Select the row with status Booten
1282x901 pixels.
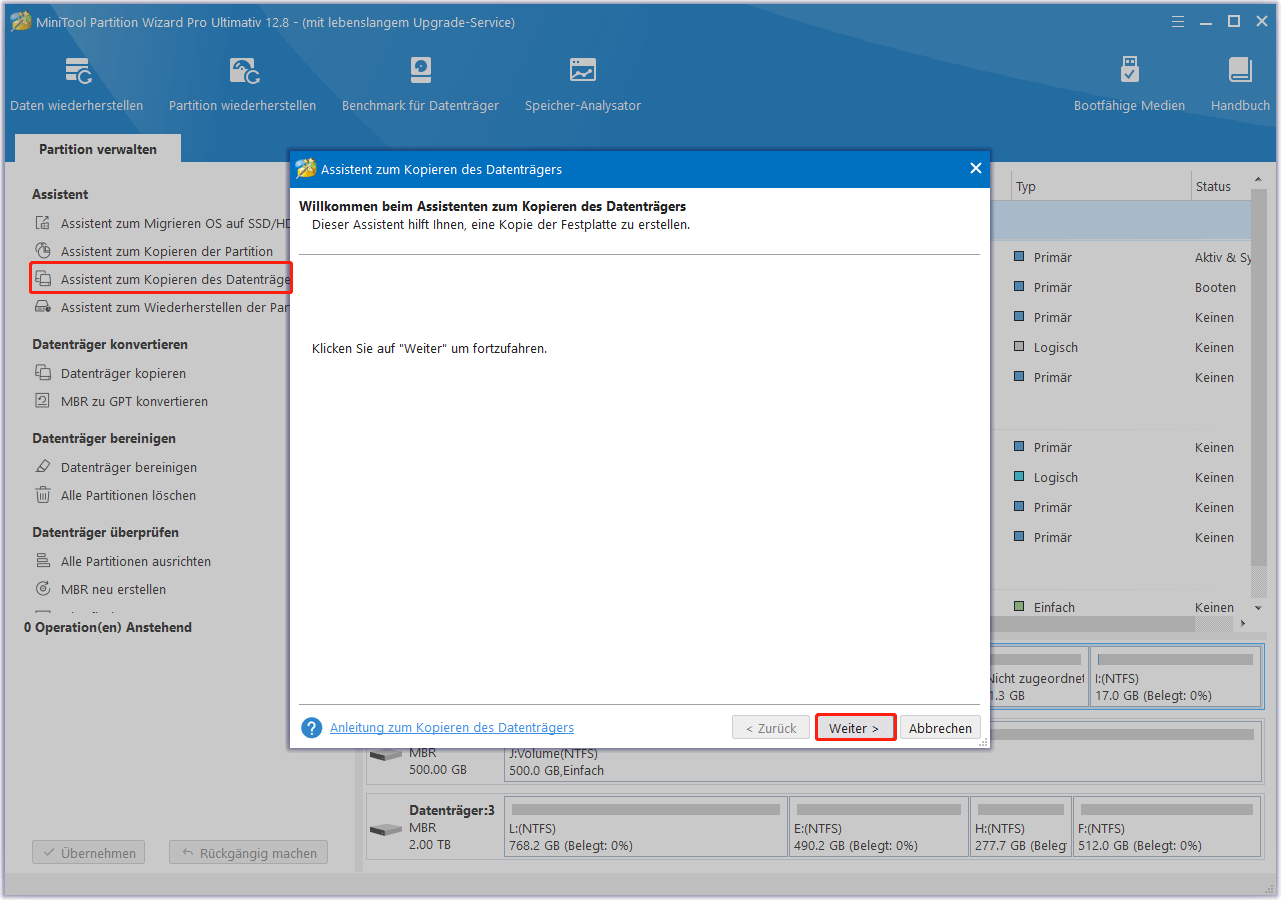[x=1120, y=287]
